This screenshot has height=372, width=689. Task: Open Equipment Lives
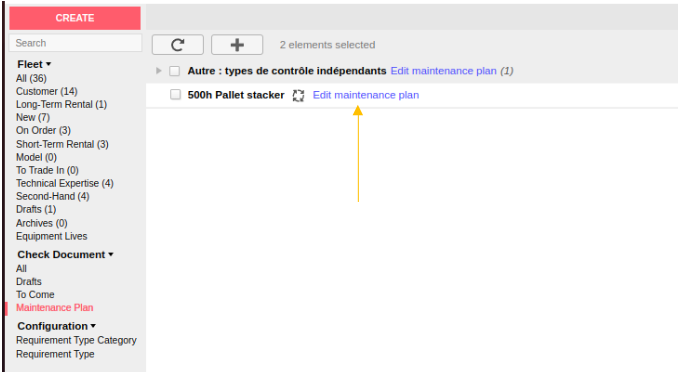coord(51,236)
